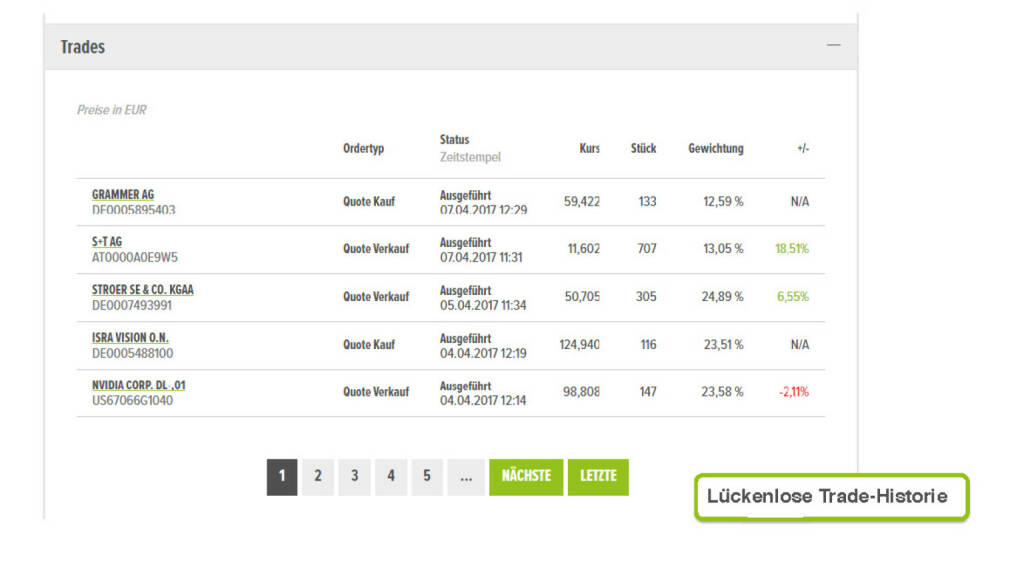Open NVIDIA CORP. DL-,01 link
This screenshot has height=576, width=1024.
tap(138, 385)
